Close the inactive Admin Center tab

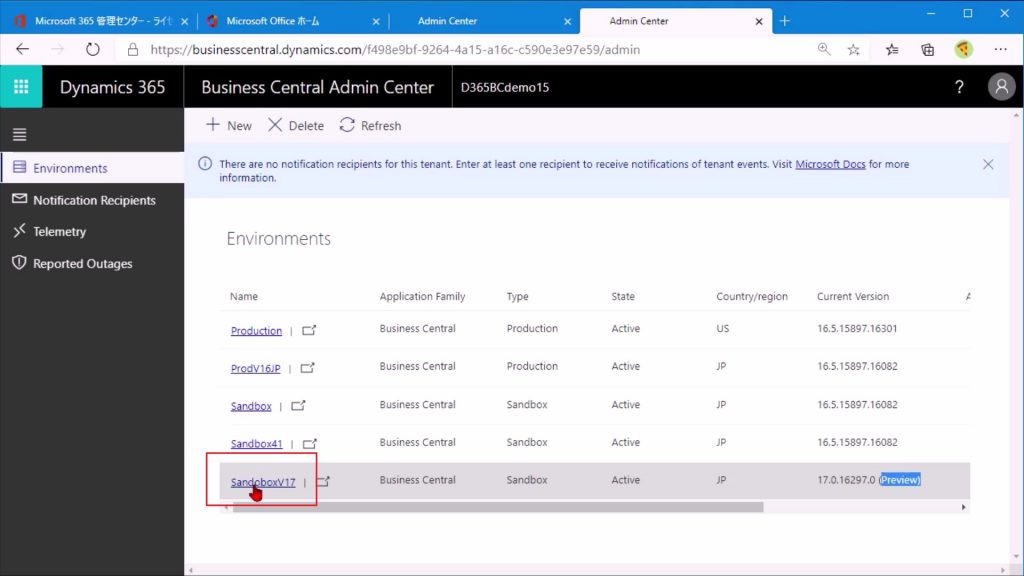pyautogui.click(x=567, y=22)
